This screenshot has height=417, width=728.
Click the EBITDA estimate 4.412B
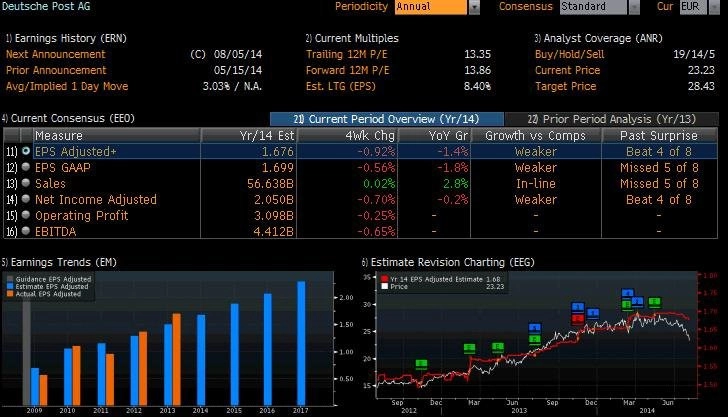274,231
